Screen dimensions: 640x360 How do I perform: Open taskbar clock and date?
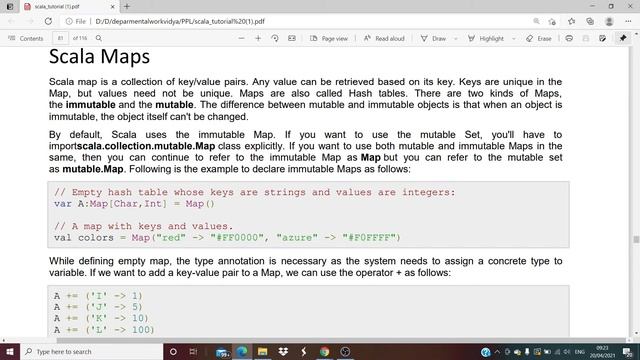point(602,351)
